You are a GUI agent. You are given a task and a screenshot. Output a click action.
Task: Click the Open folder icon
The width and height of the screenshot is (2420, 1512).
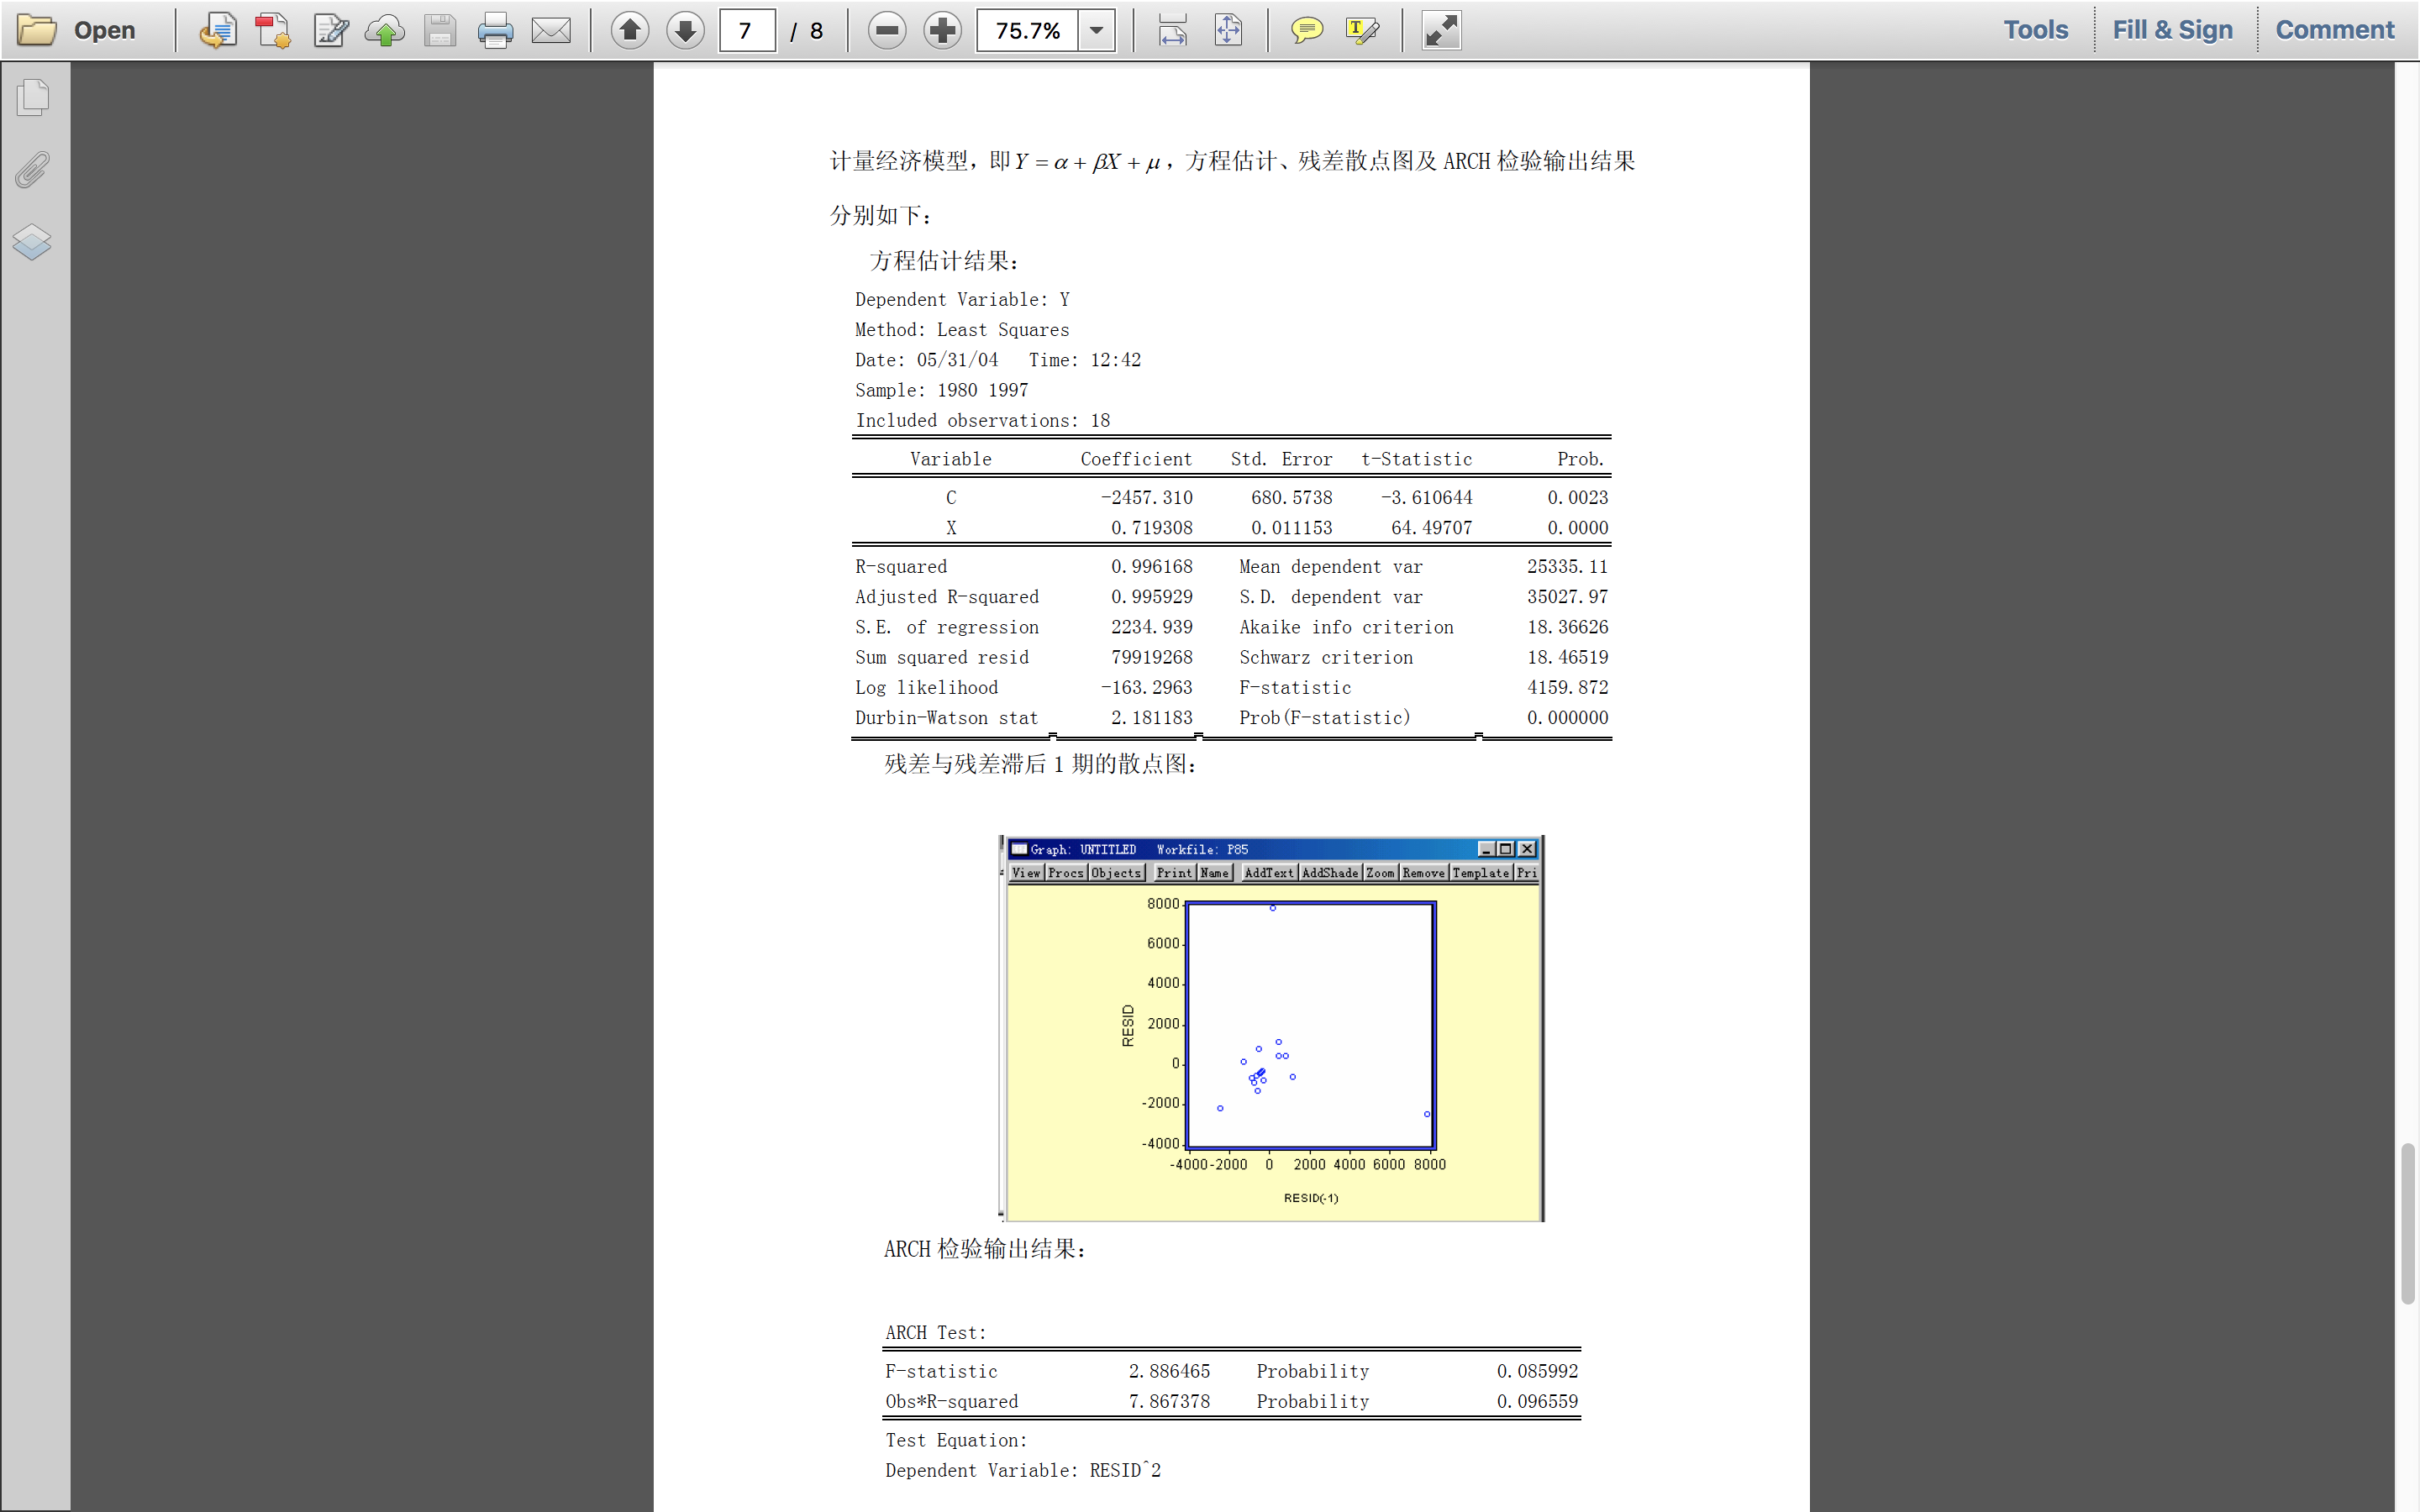(38, 30)
